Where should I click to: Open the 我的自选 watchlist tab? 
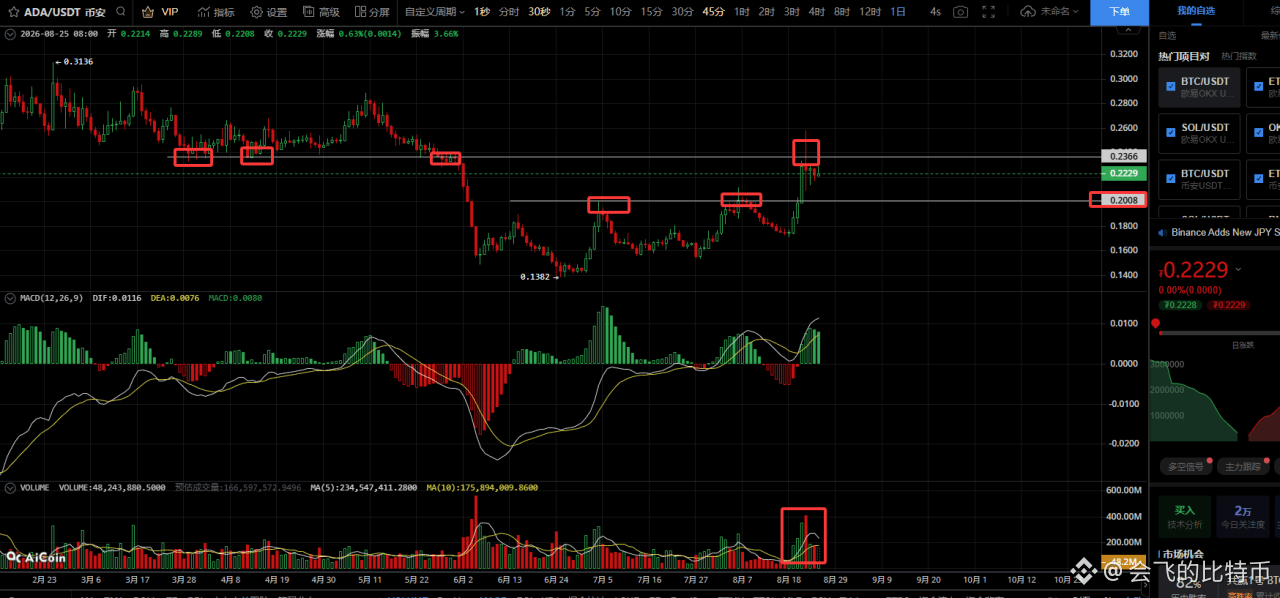coord(1196,10)
